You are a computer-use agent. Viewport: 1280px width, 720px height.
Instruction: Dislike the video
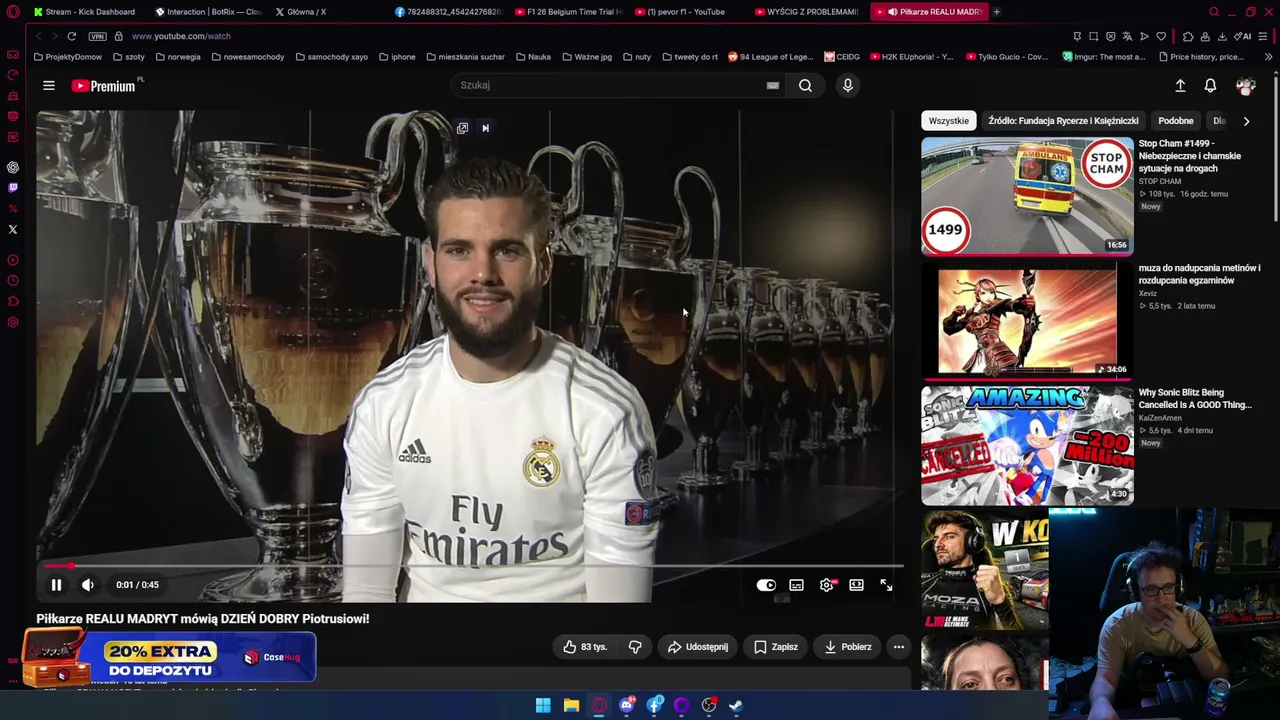(635, 647)
